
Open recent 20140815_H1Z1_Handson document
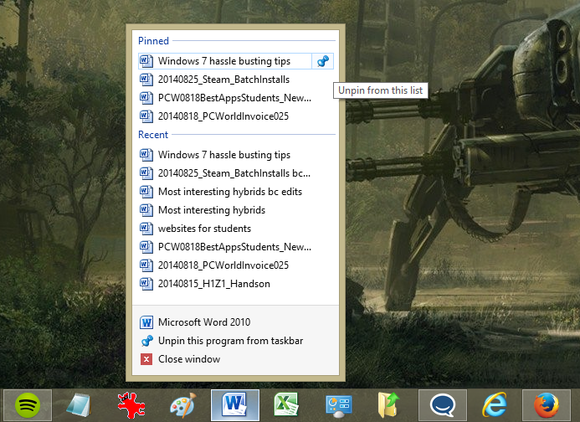tap(225, 284)
